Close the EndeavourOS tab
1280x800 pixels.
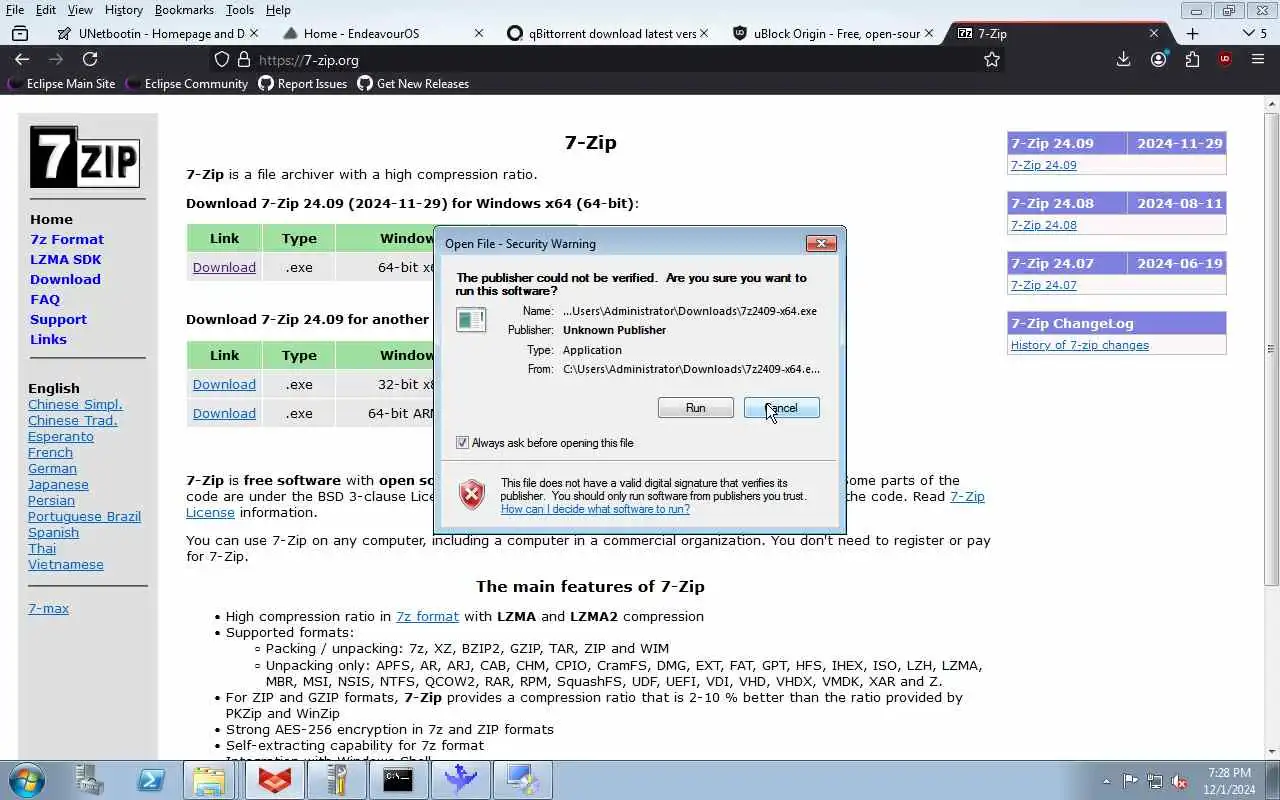478,33
